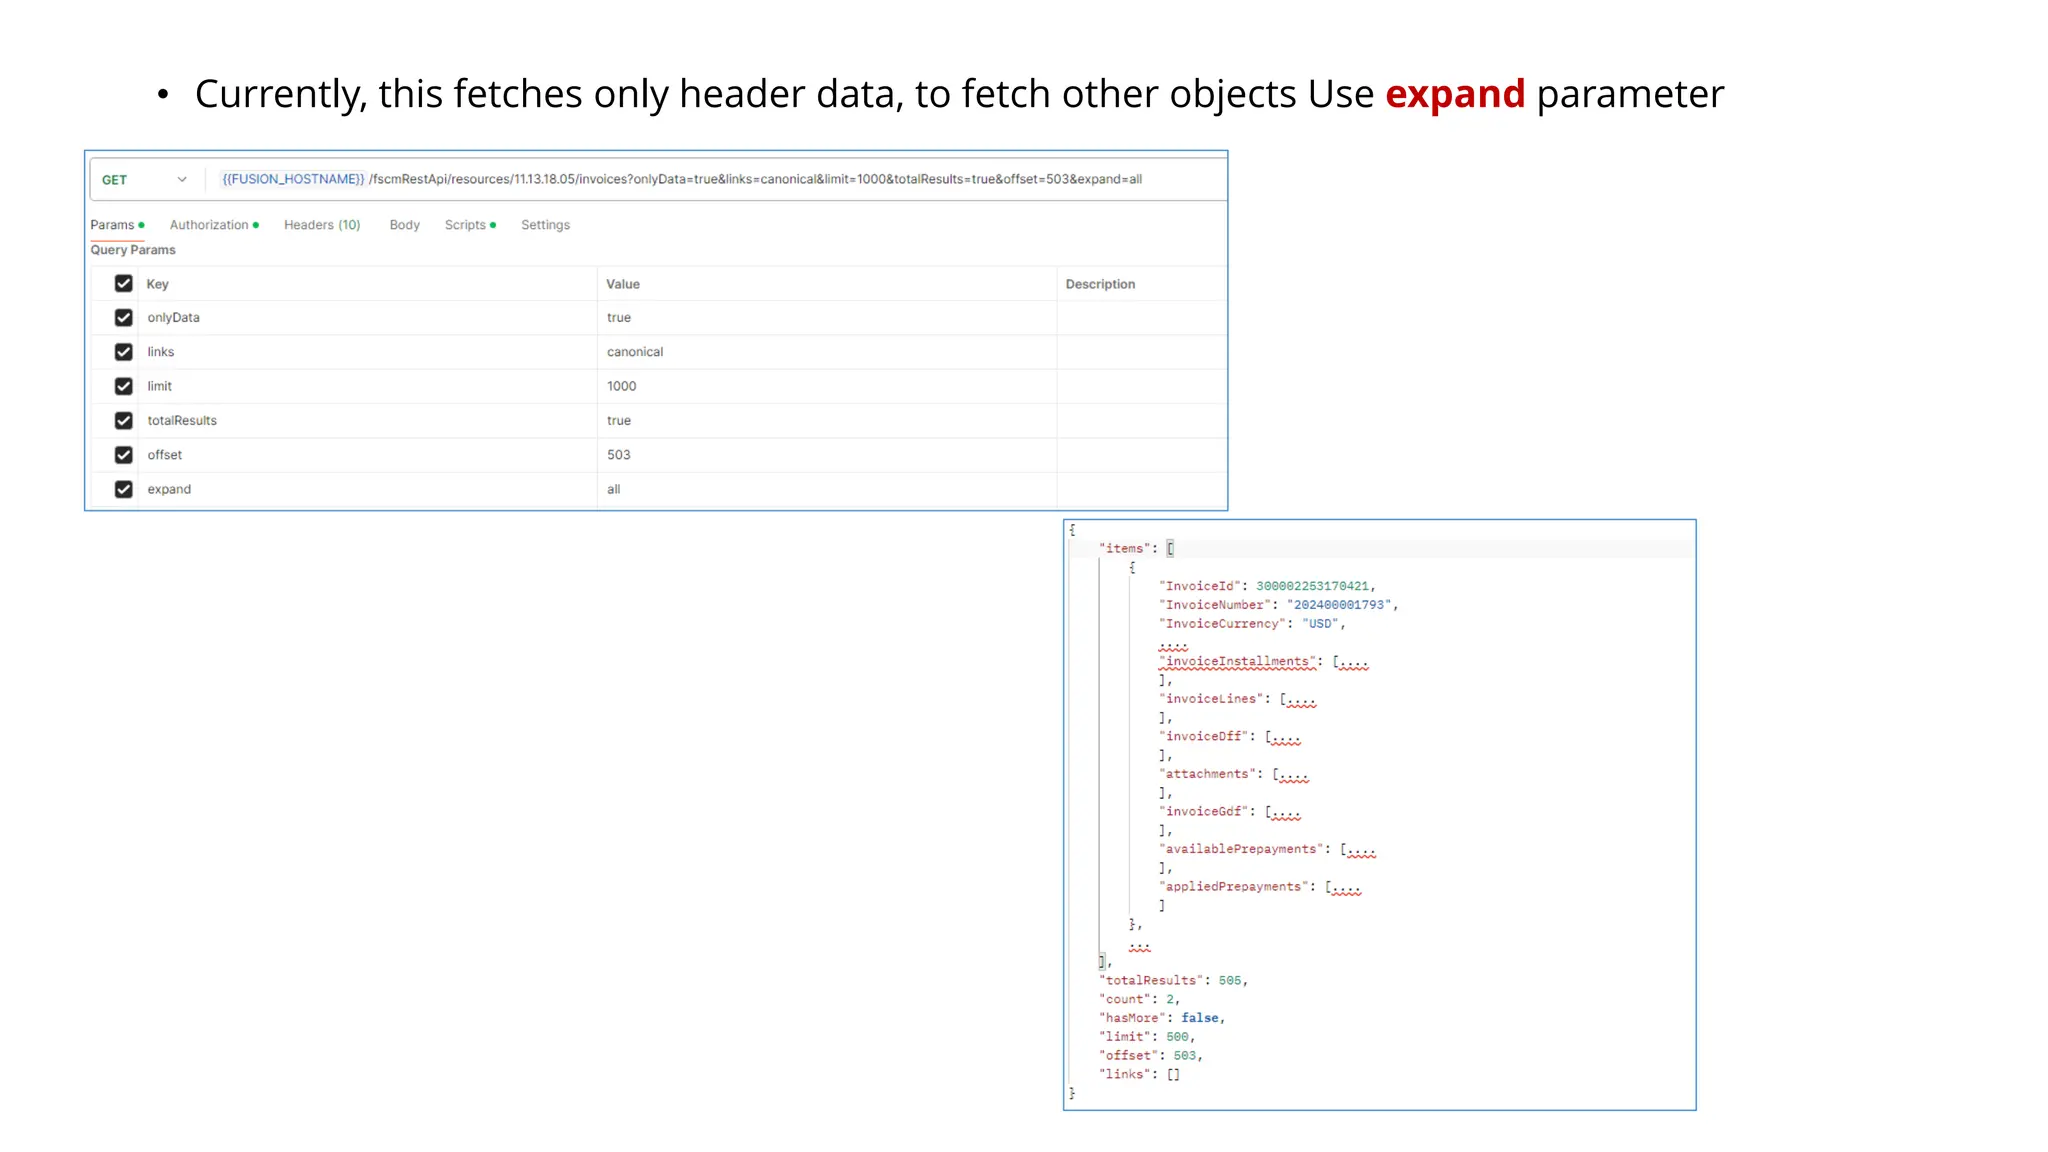Click the "invoiceLines" JSON key

[1211, 699]
